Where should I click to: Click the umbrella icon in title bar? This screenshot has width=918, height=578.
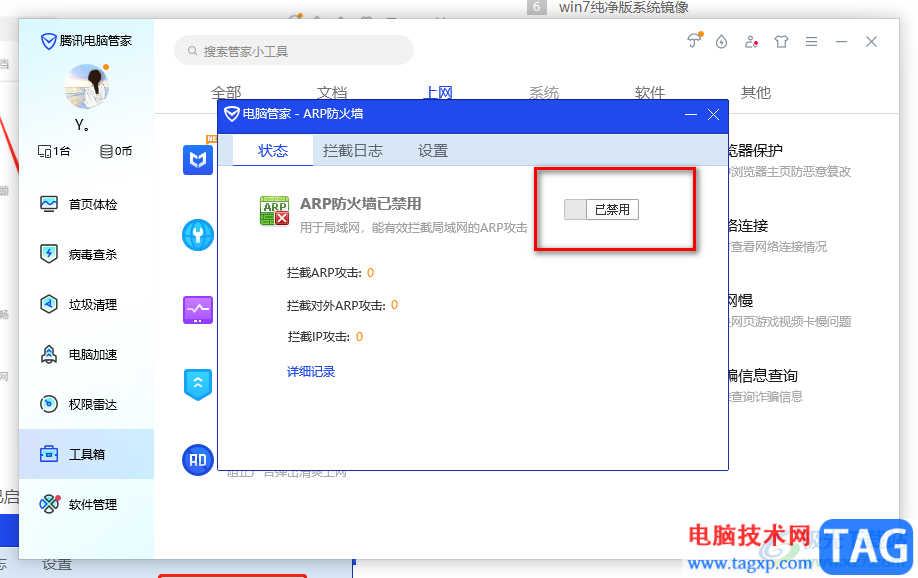coord(694,40)
